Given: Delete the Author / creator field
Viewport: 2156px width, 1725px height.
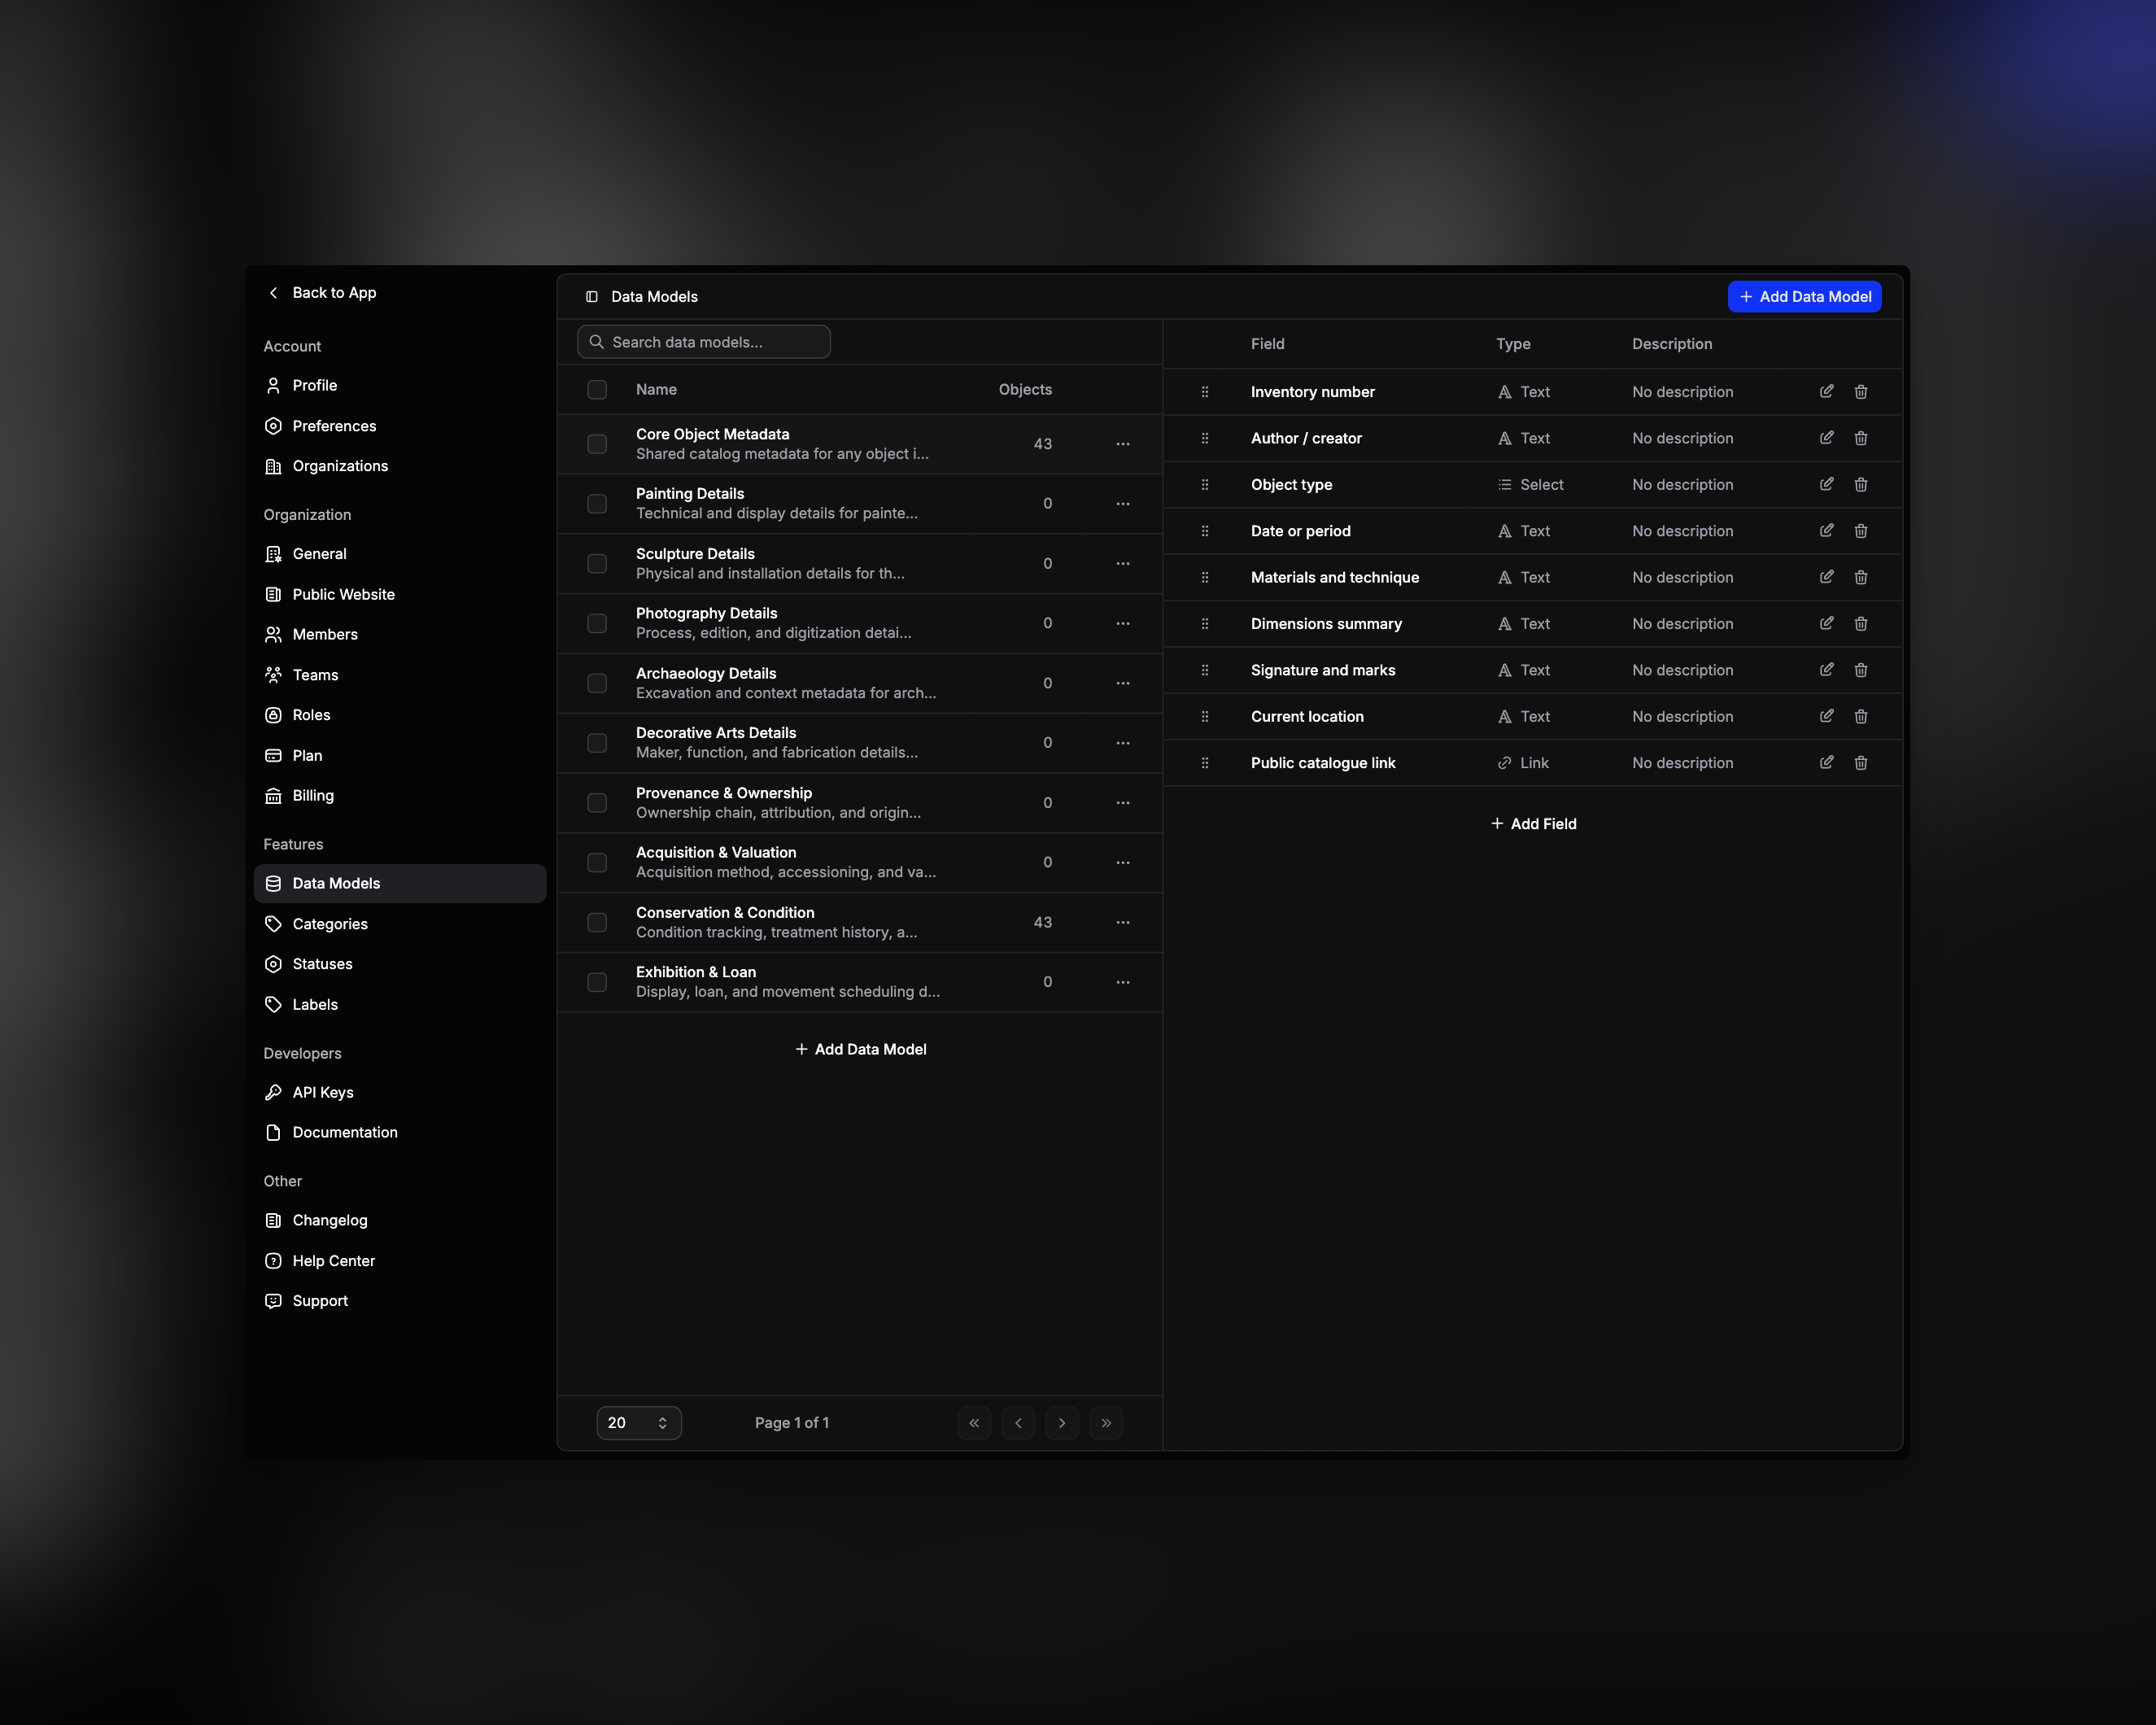Looking at the screenshot, I should point(1860,438).
